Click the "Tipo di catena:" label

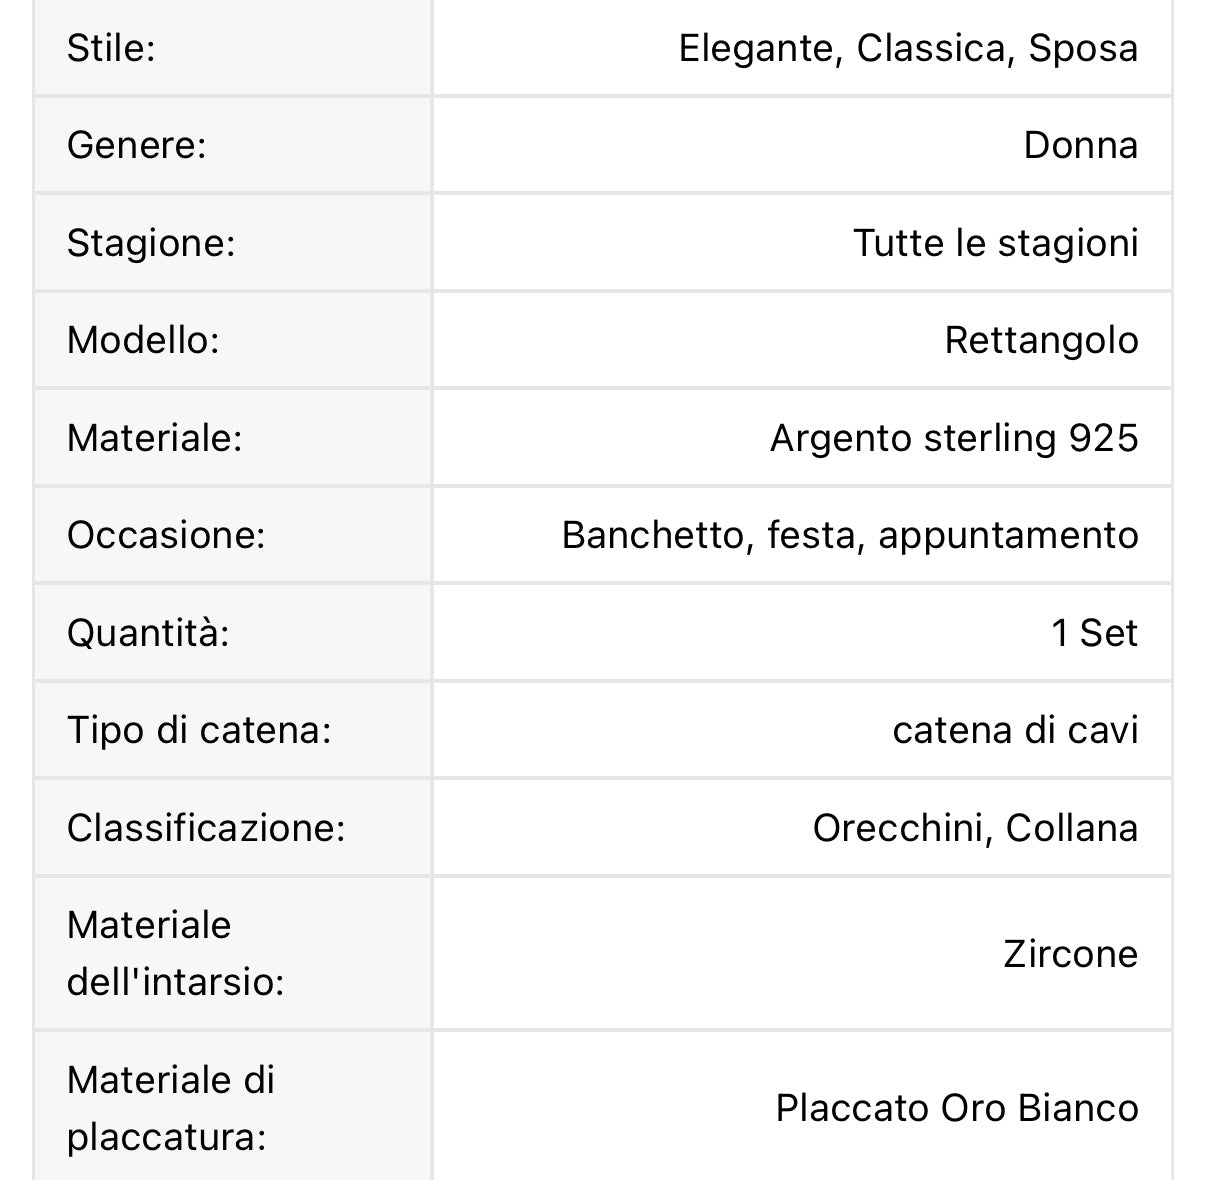199,730
